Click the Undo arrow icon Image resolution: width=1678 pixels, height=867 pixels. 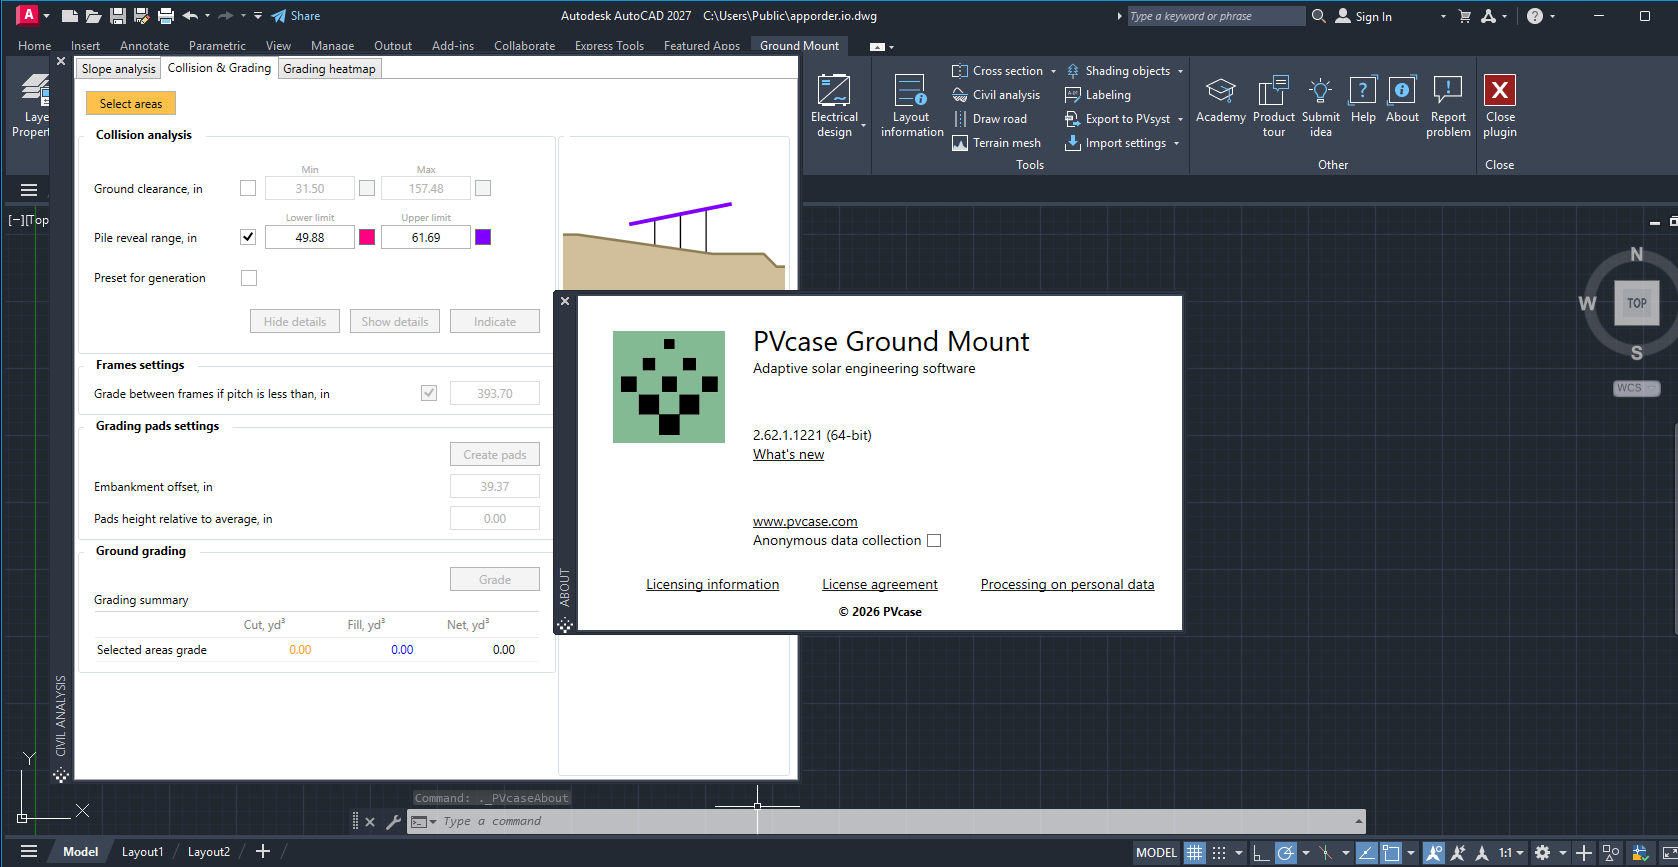click(x=189, y=16)
